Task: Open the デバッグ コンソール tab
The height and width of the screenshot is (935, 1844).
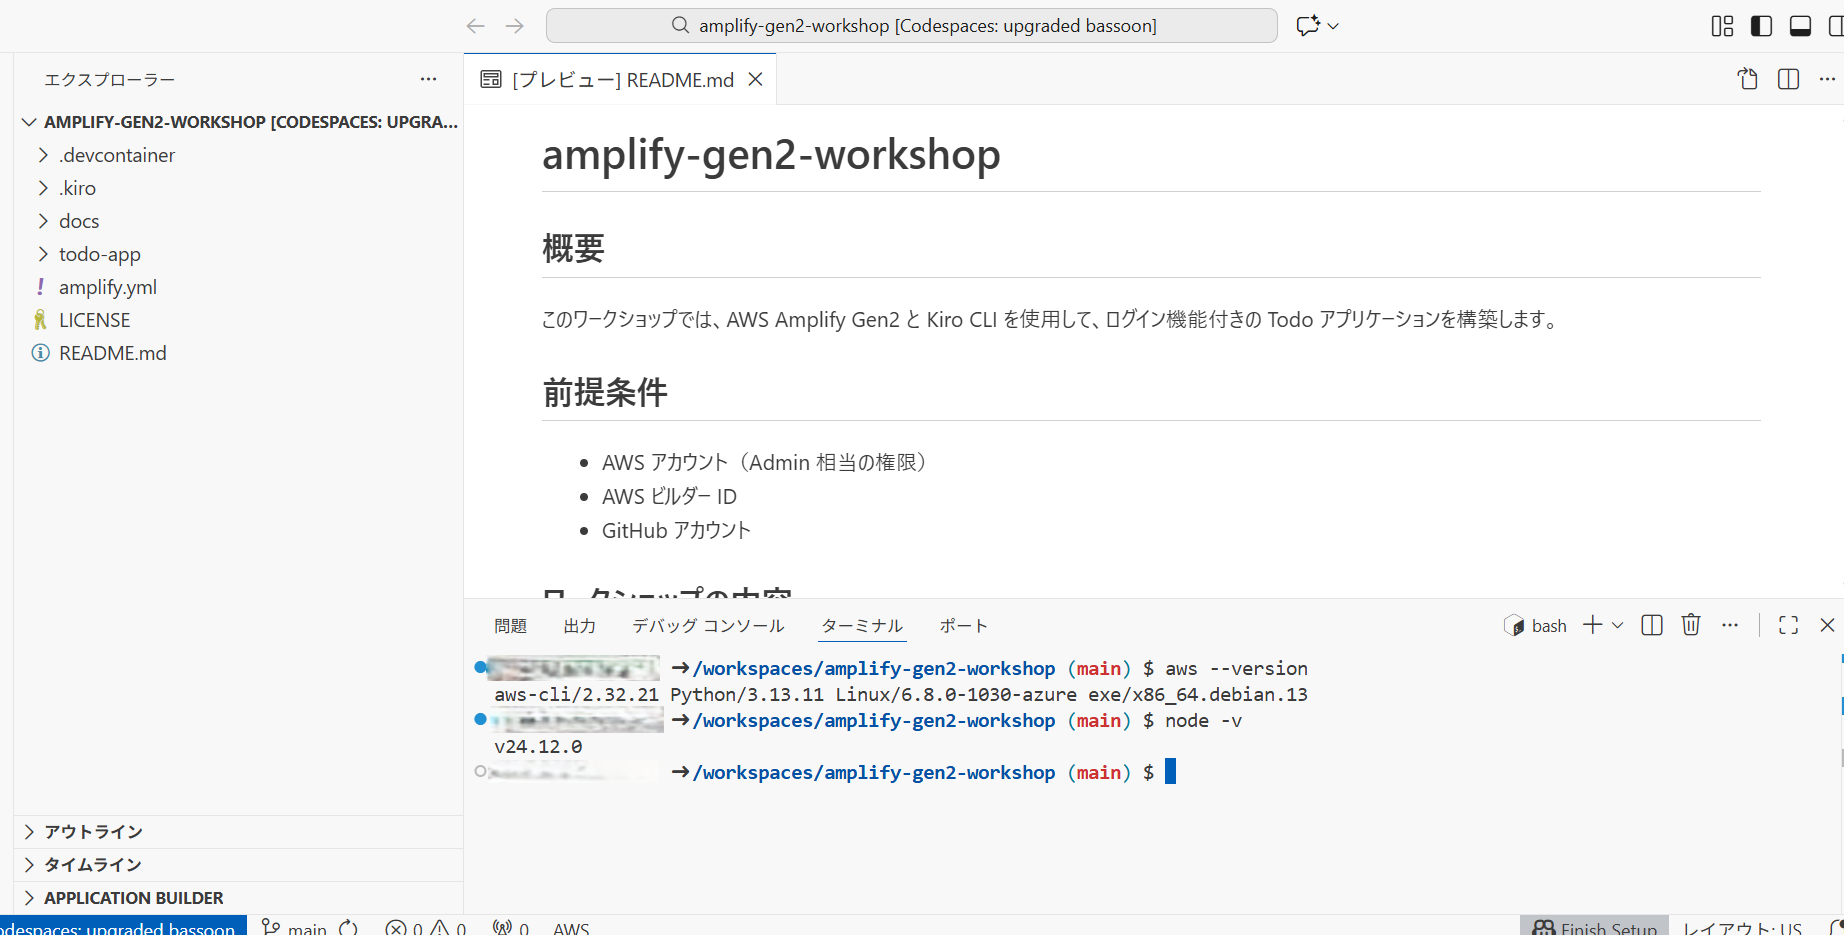Action: 707,626
